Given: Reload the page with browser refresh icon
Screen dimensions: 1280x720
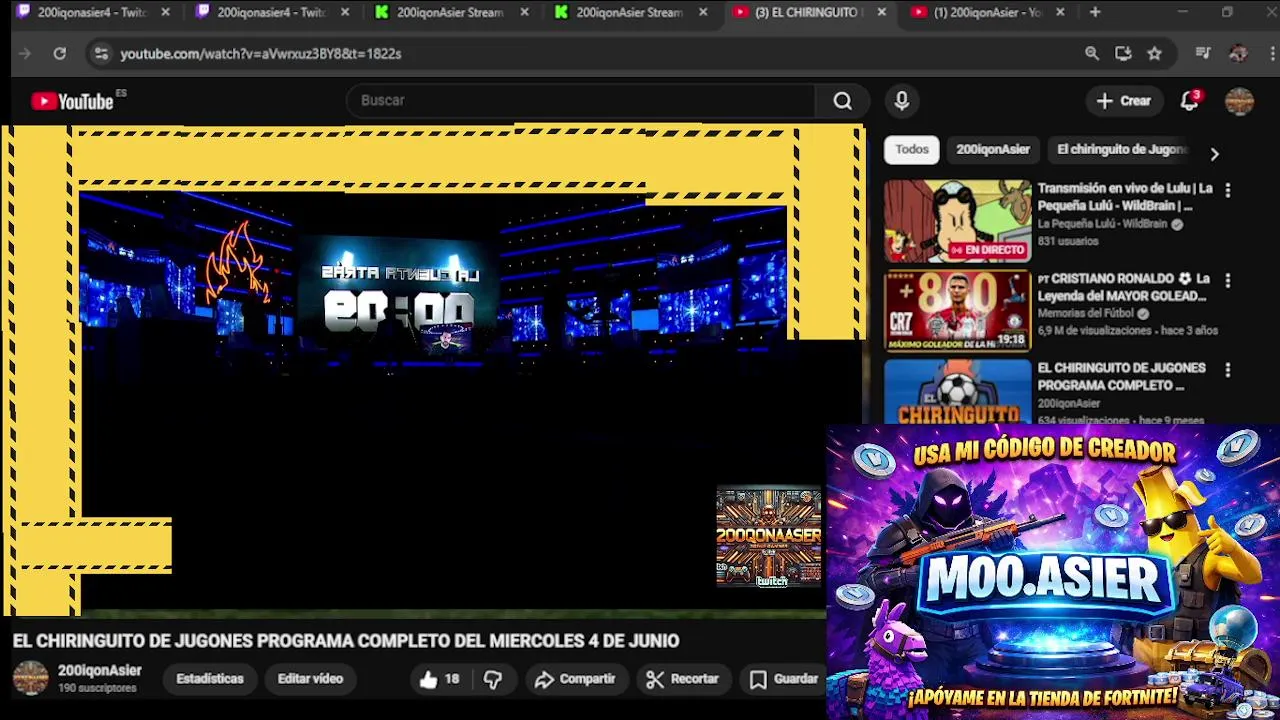Looking at the screenshot, I should click(60, 54).
